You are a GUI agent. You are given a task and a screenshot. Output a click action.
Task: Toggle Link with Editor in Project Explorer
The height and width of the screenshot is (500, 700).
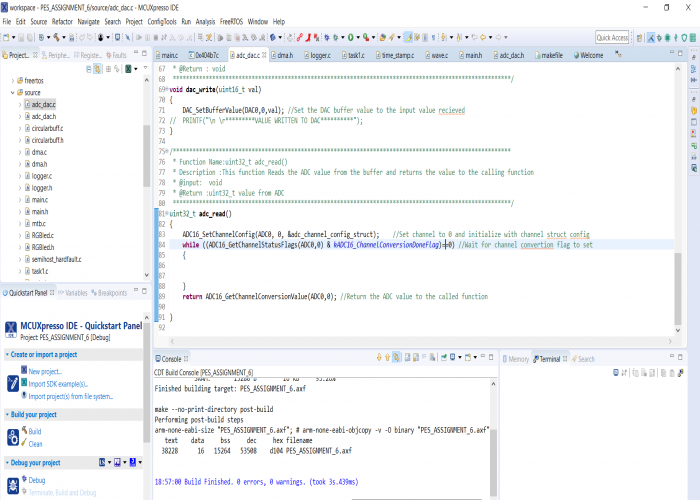tap(97, 69)
